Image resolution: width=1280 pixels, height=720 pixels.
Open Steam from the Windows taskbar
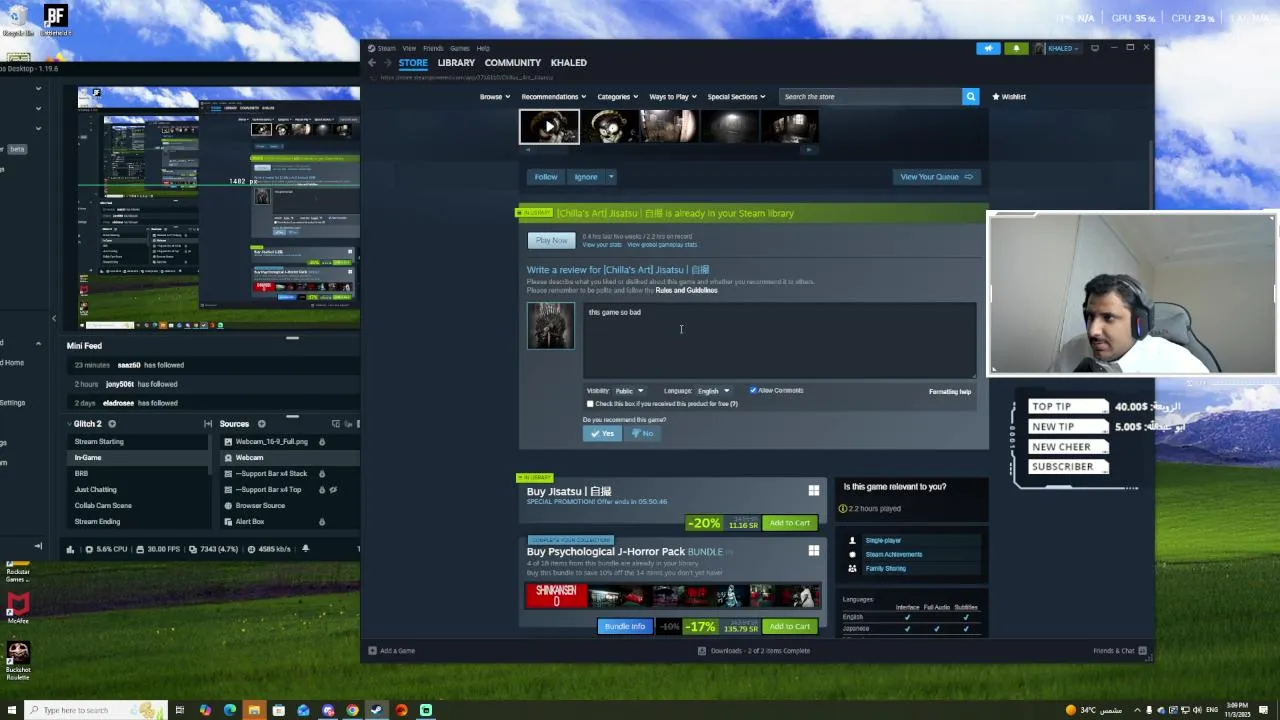377,710
